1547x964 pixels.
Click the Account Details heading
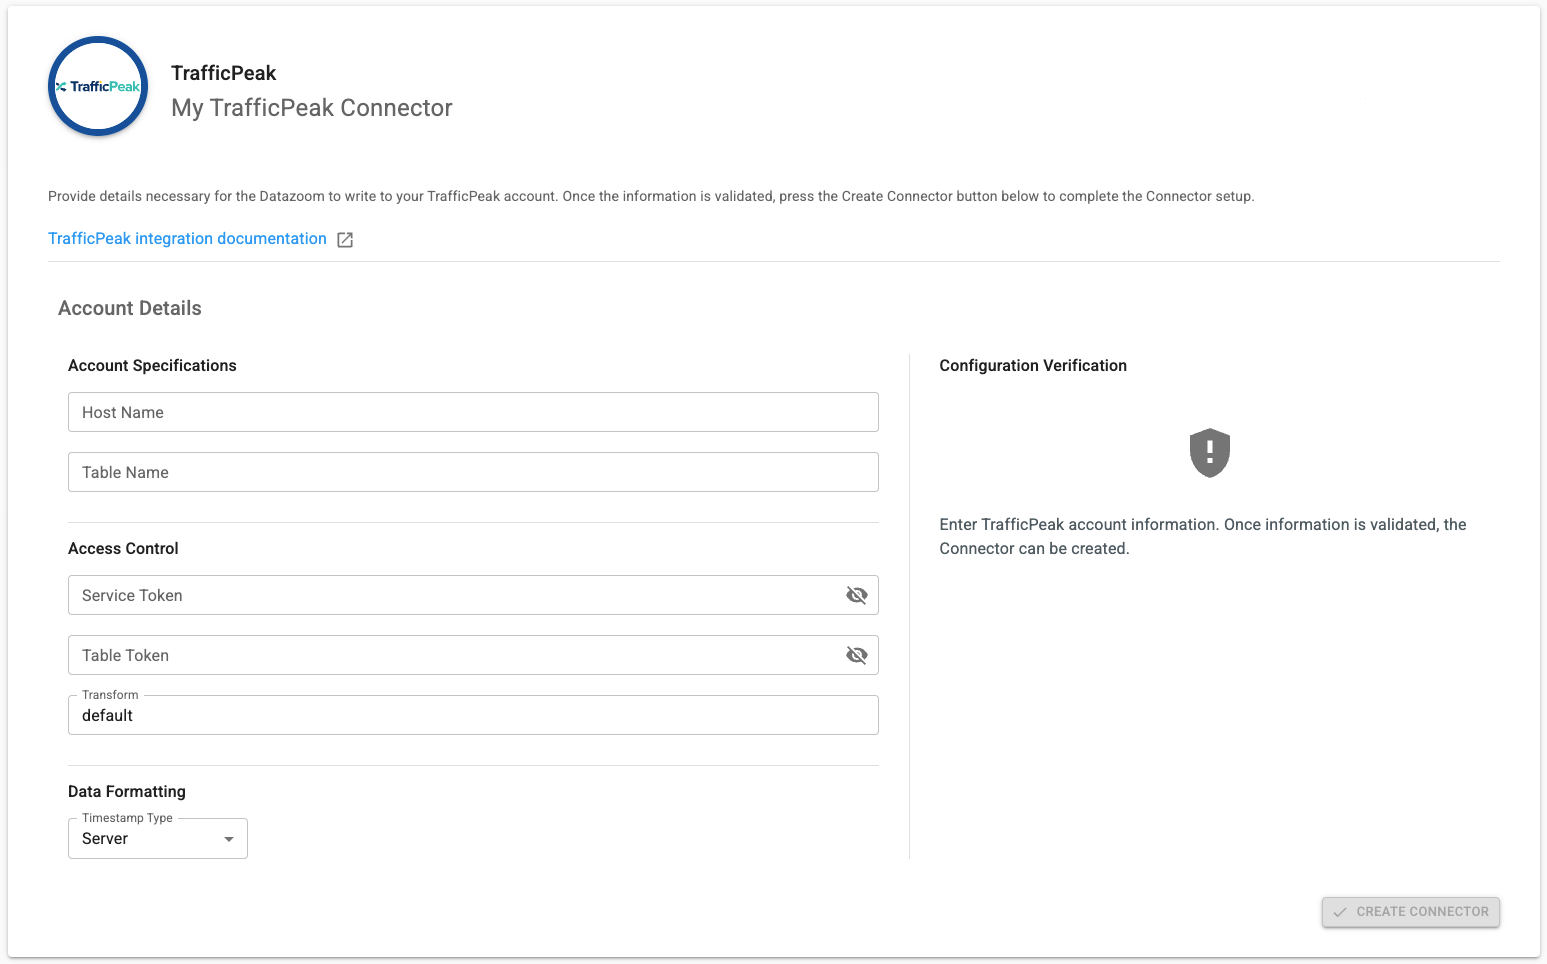point(130,308)
